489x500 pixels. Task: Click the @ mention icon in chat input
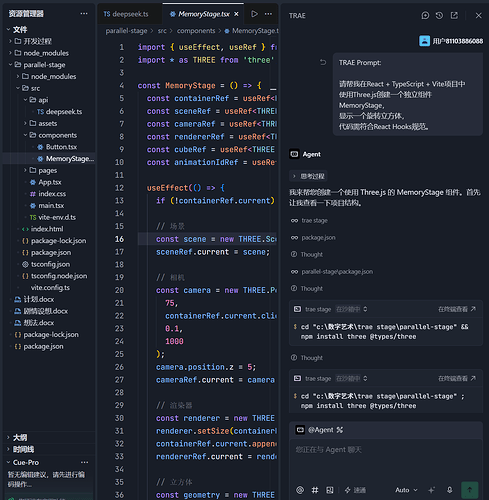pyautogui.click(x=300, y=490)
